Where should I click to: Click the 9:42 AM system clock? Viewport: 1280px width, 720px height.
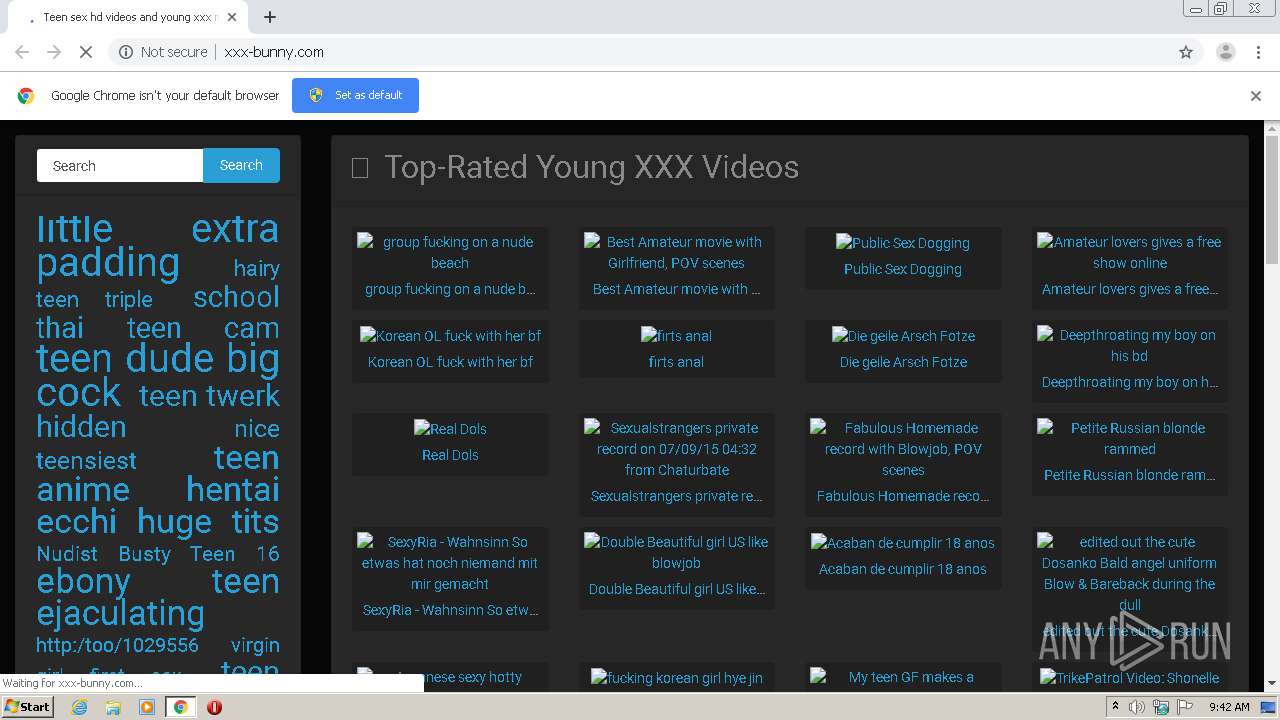click(1229, 707)
